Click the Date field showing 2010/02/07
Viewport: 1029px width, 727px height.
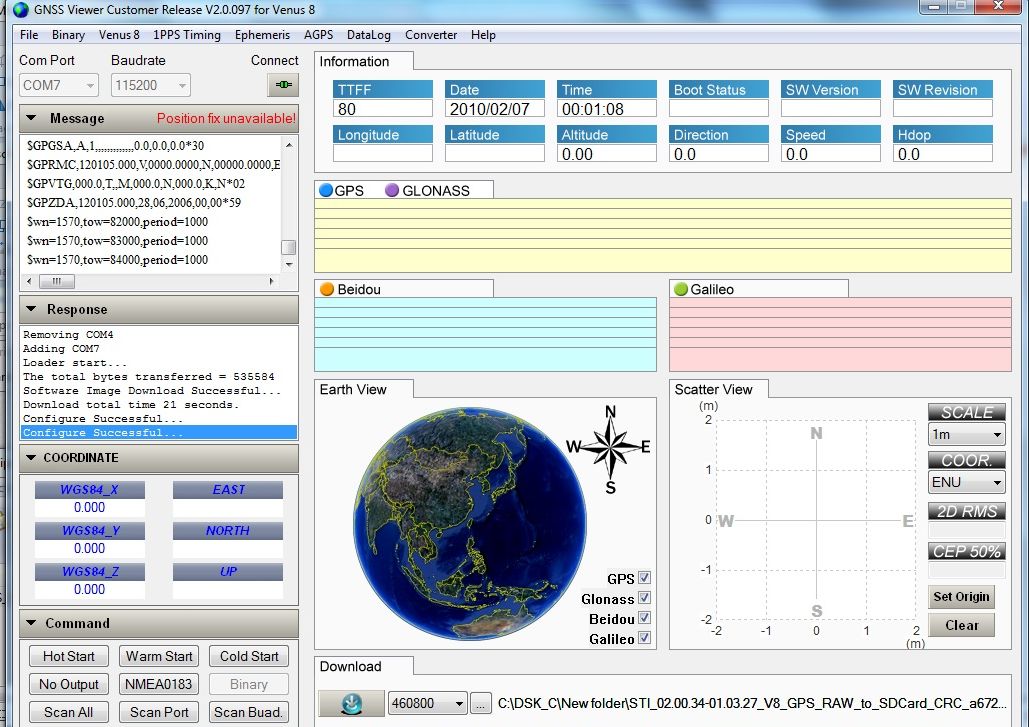pos(495,109)
